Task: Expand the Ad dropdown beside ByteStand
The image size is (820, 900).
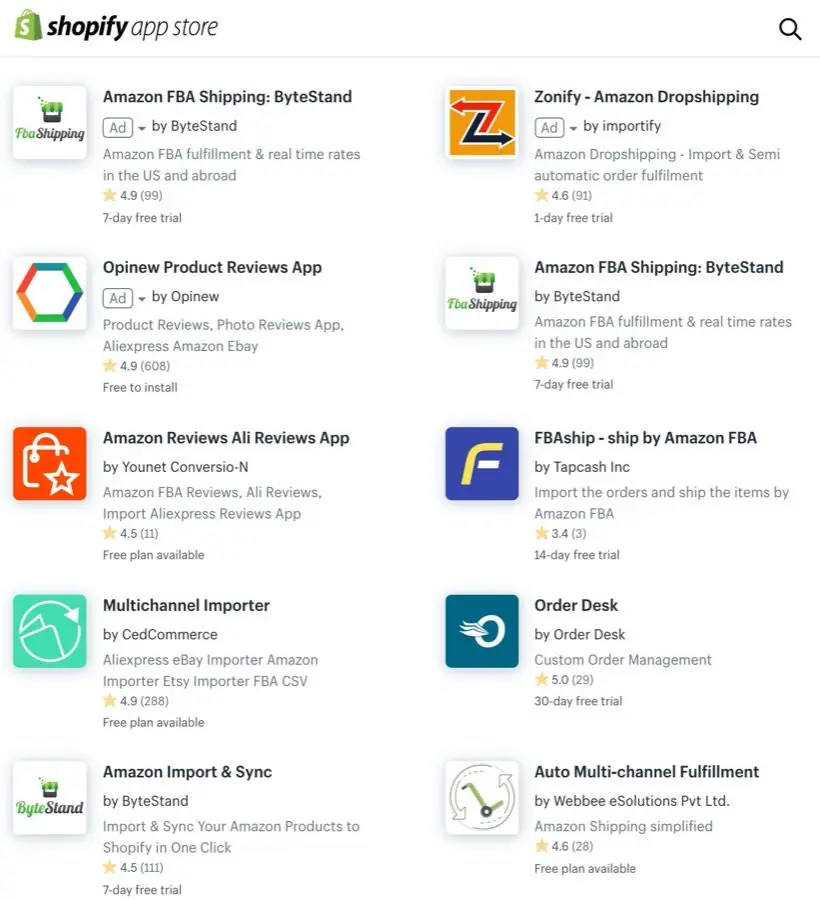Action: (142, 128)
